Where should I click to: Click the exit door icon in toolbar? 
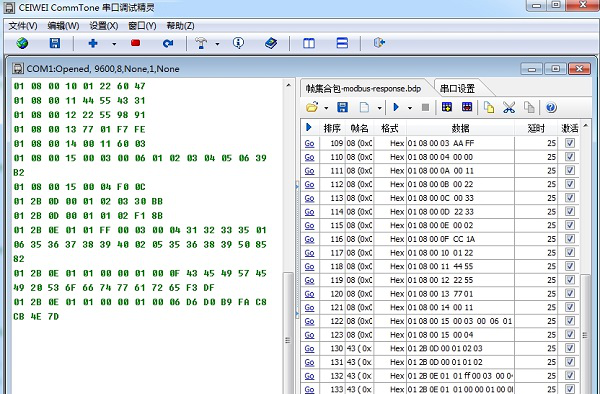379,44
